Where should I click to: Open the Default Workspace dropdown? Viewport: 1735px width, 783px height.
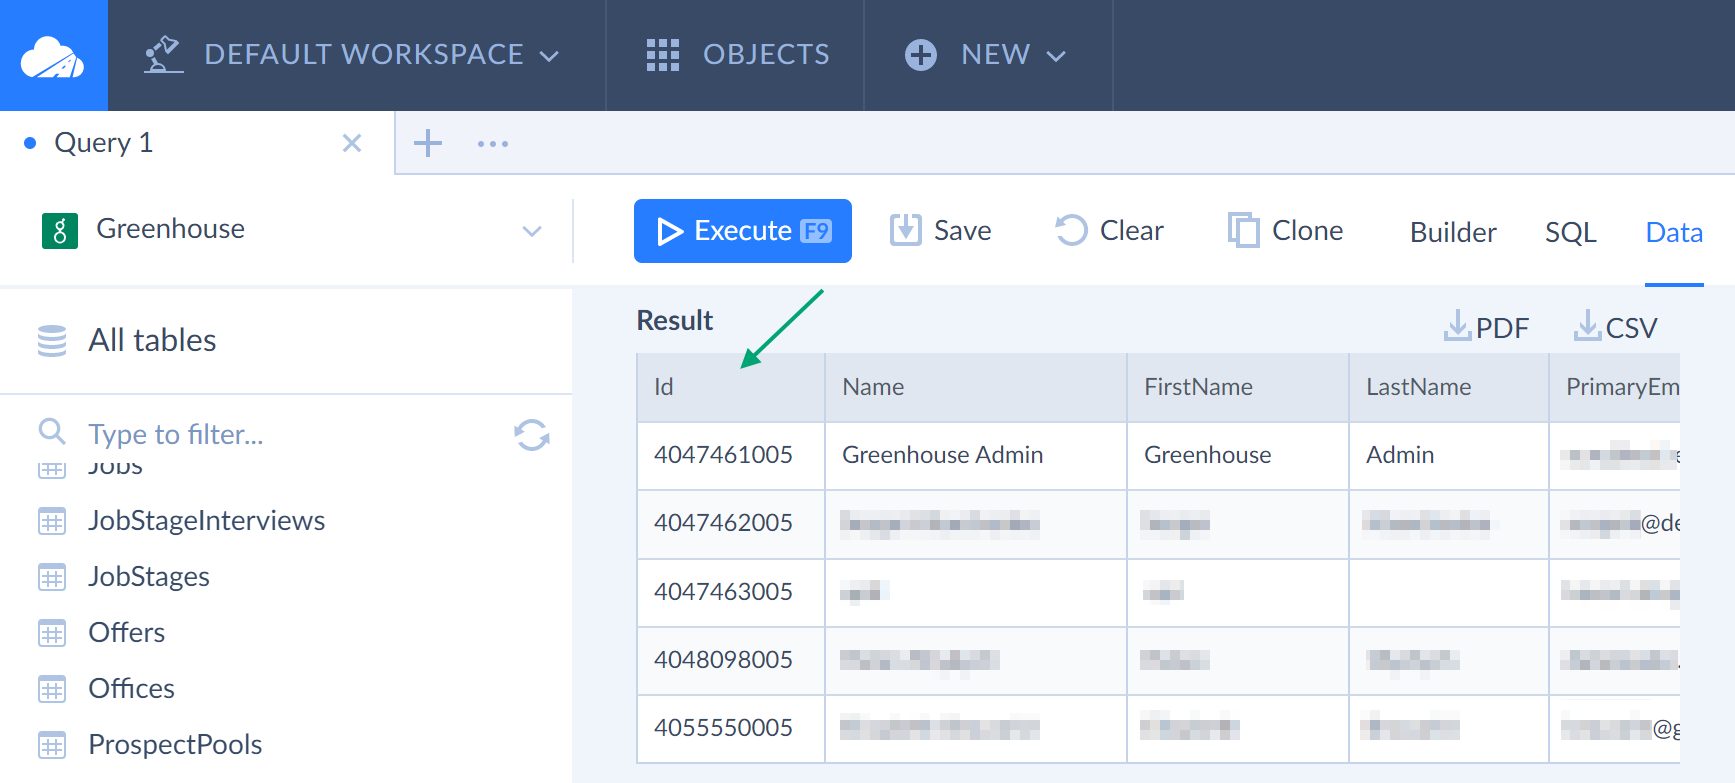[352, 55]
